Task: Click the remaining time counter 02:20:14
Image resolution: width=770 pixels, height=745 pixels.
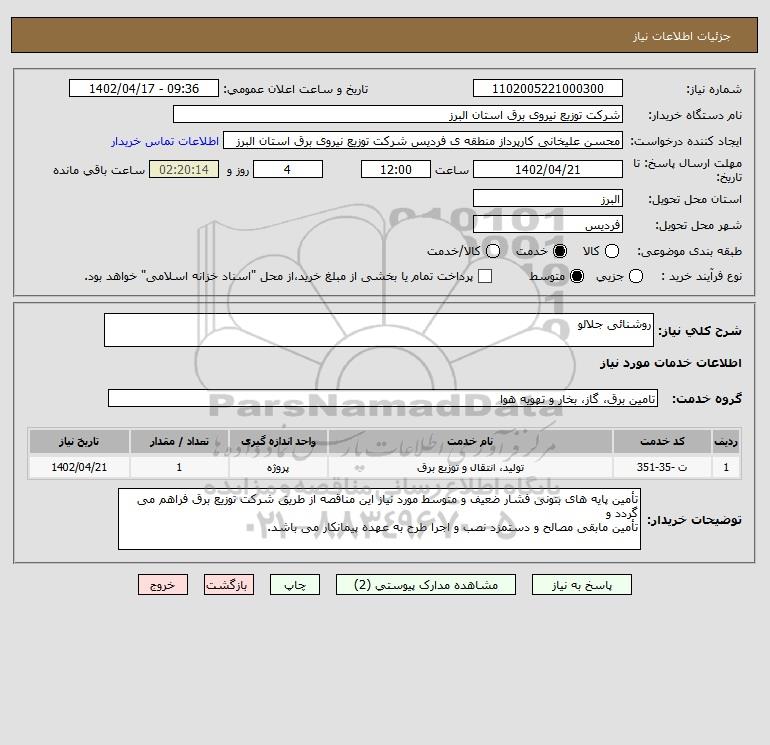Action: [184, 169]
